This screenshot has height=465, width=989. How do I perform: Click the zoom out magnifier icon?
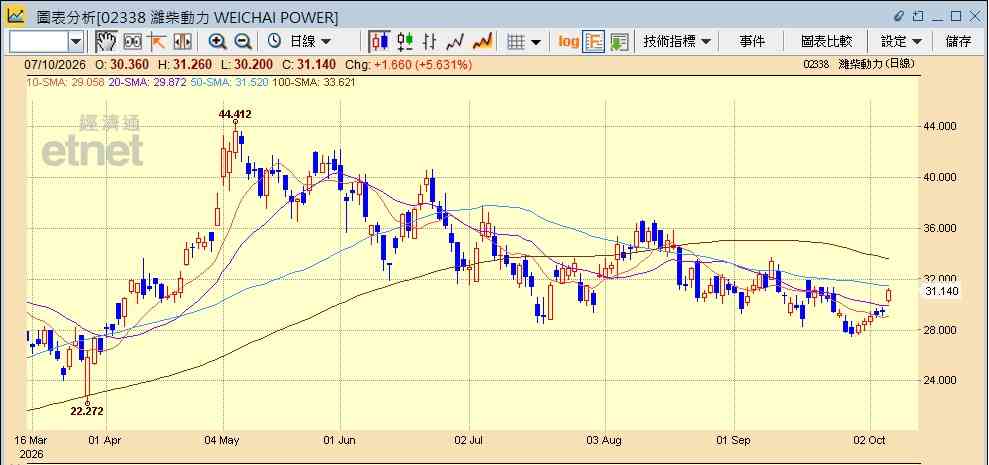coord(243,42)
